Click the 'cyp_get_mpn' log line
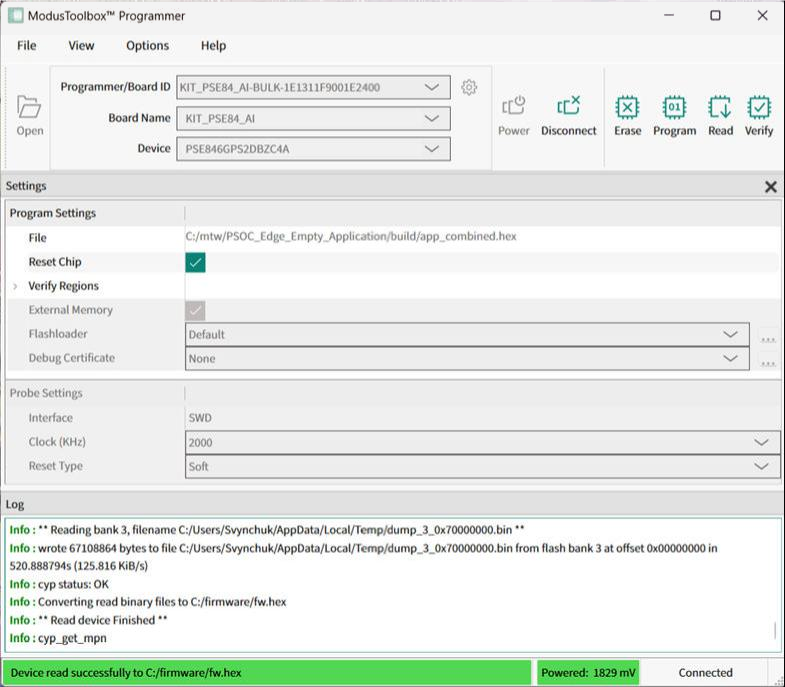The height and width of the screenshot is (687, 785). point(58,638)
